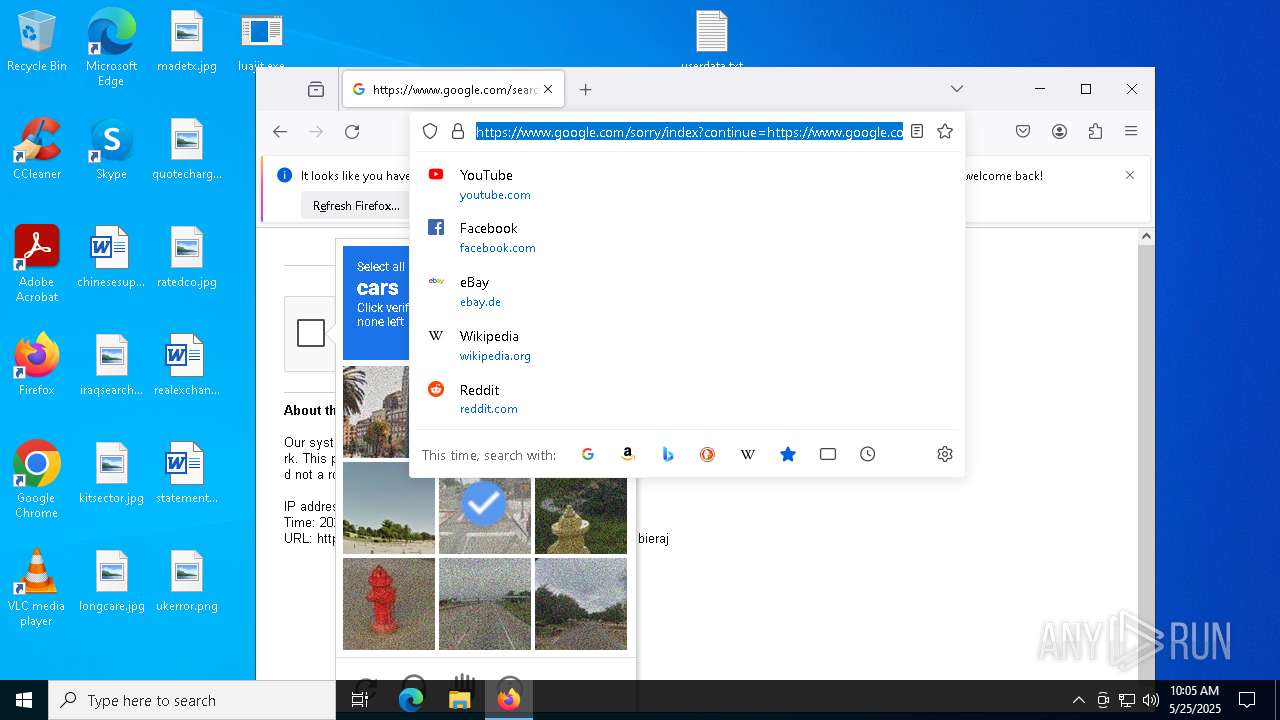Select the userdata.txt desktop file
The height and width of the screenshot is (720, 1280).
point(712,41)
